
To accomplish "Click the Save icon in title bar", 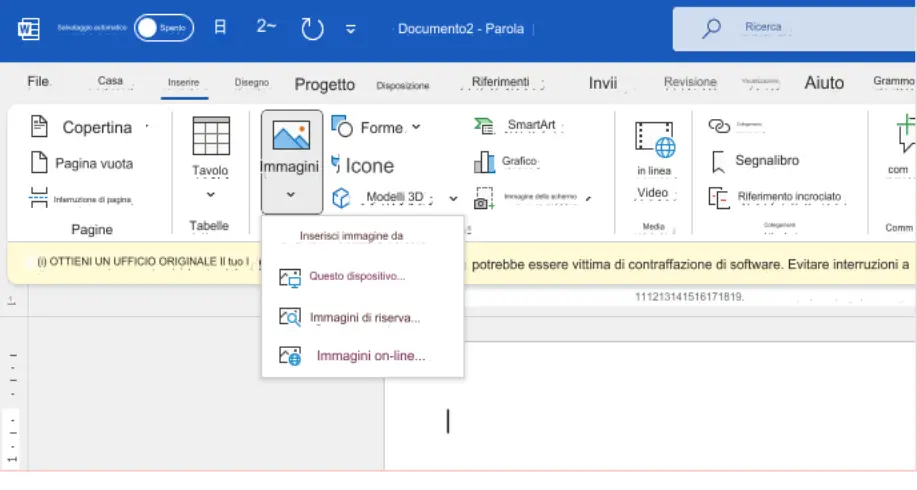I will tap(220, 27).
